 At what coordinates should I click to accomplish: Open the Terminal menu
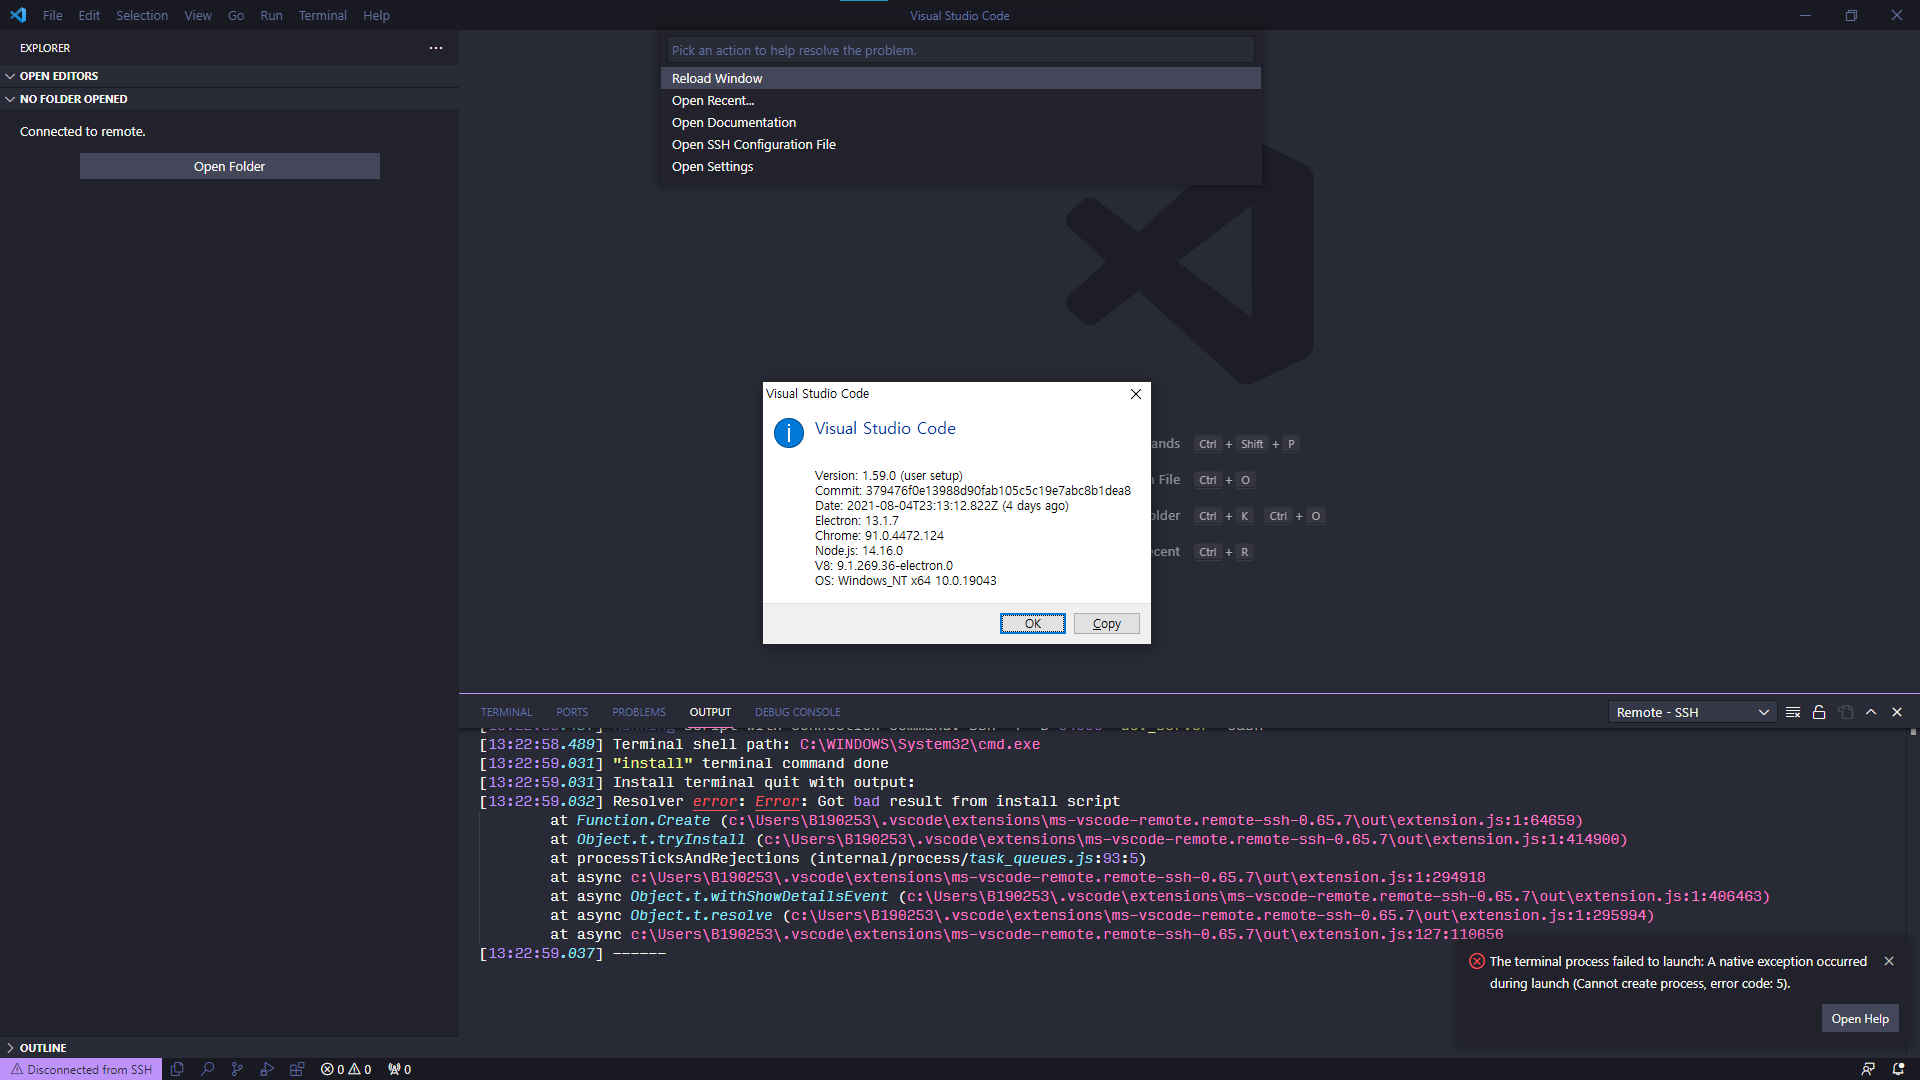click(322, 15)
